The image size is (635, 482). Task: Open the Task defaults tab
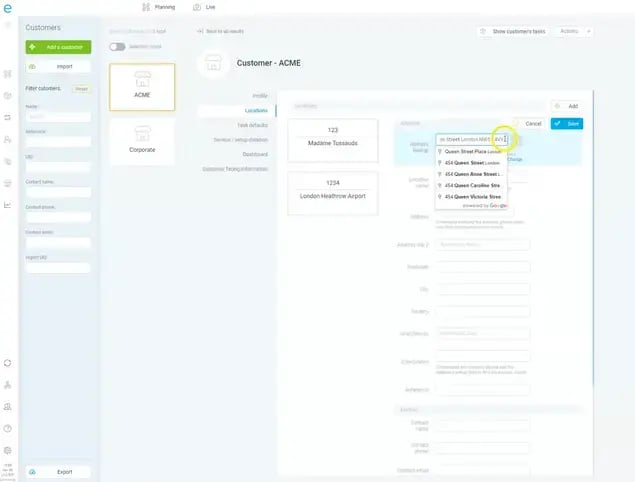click(252, 125)
